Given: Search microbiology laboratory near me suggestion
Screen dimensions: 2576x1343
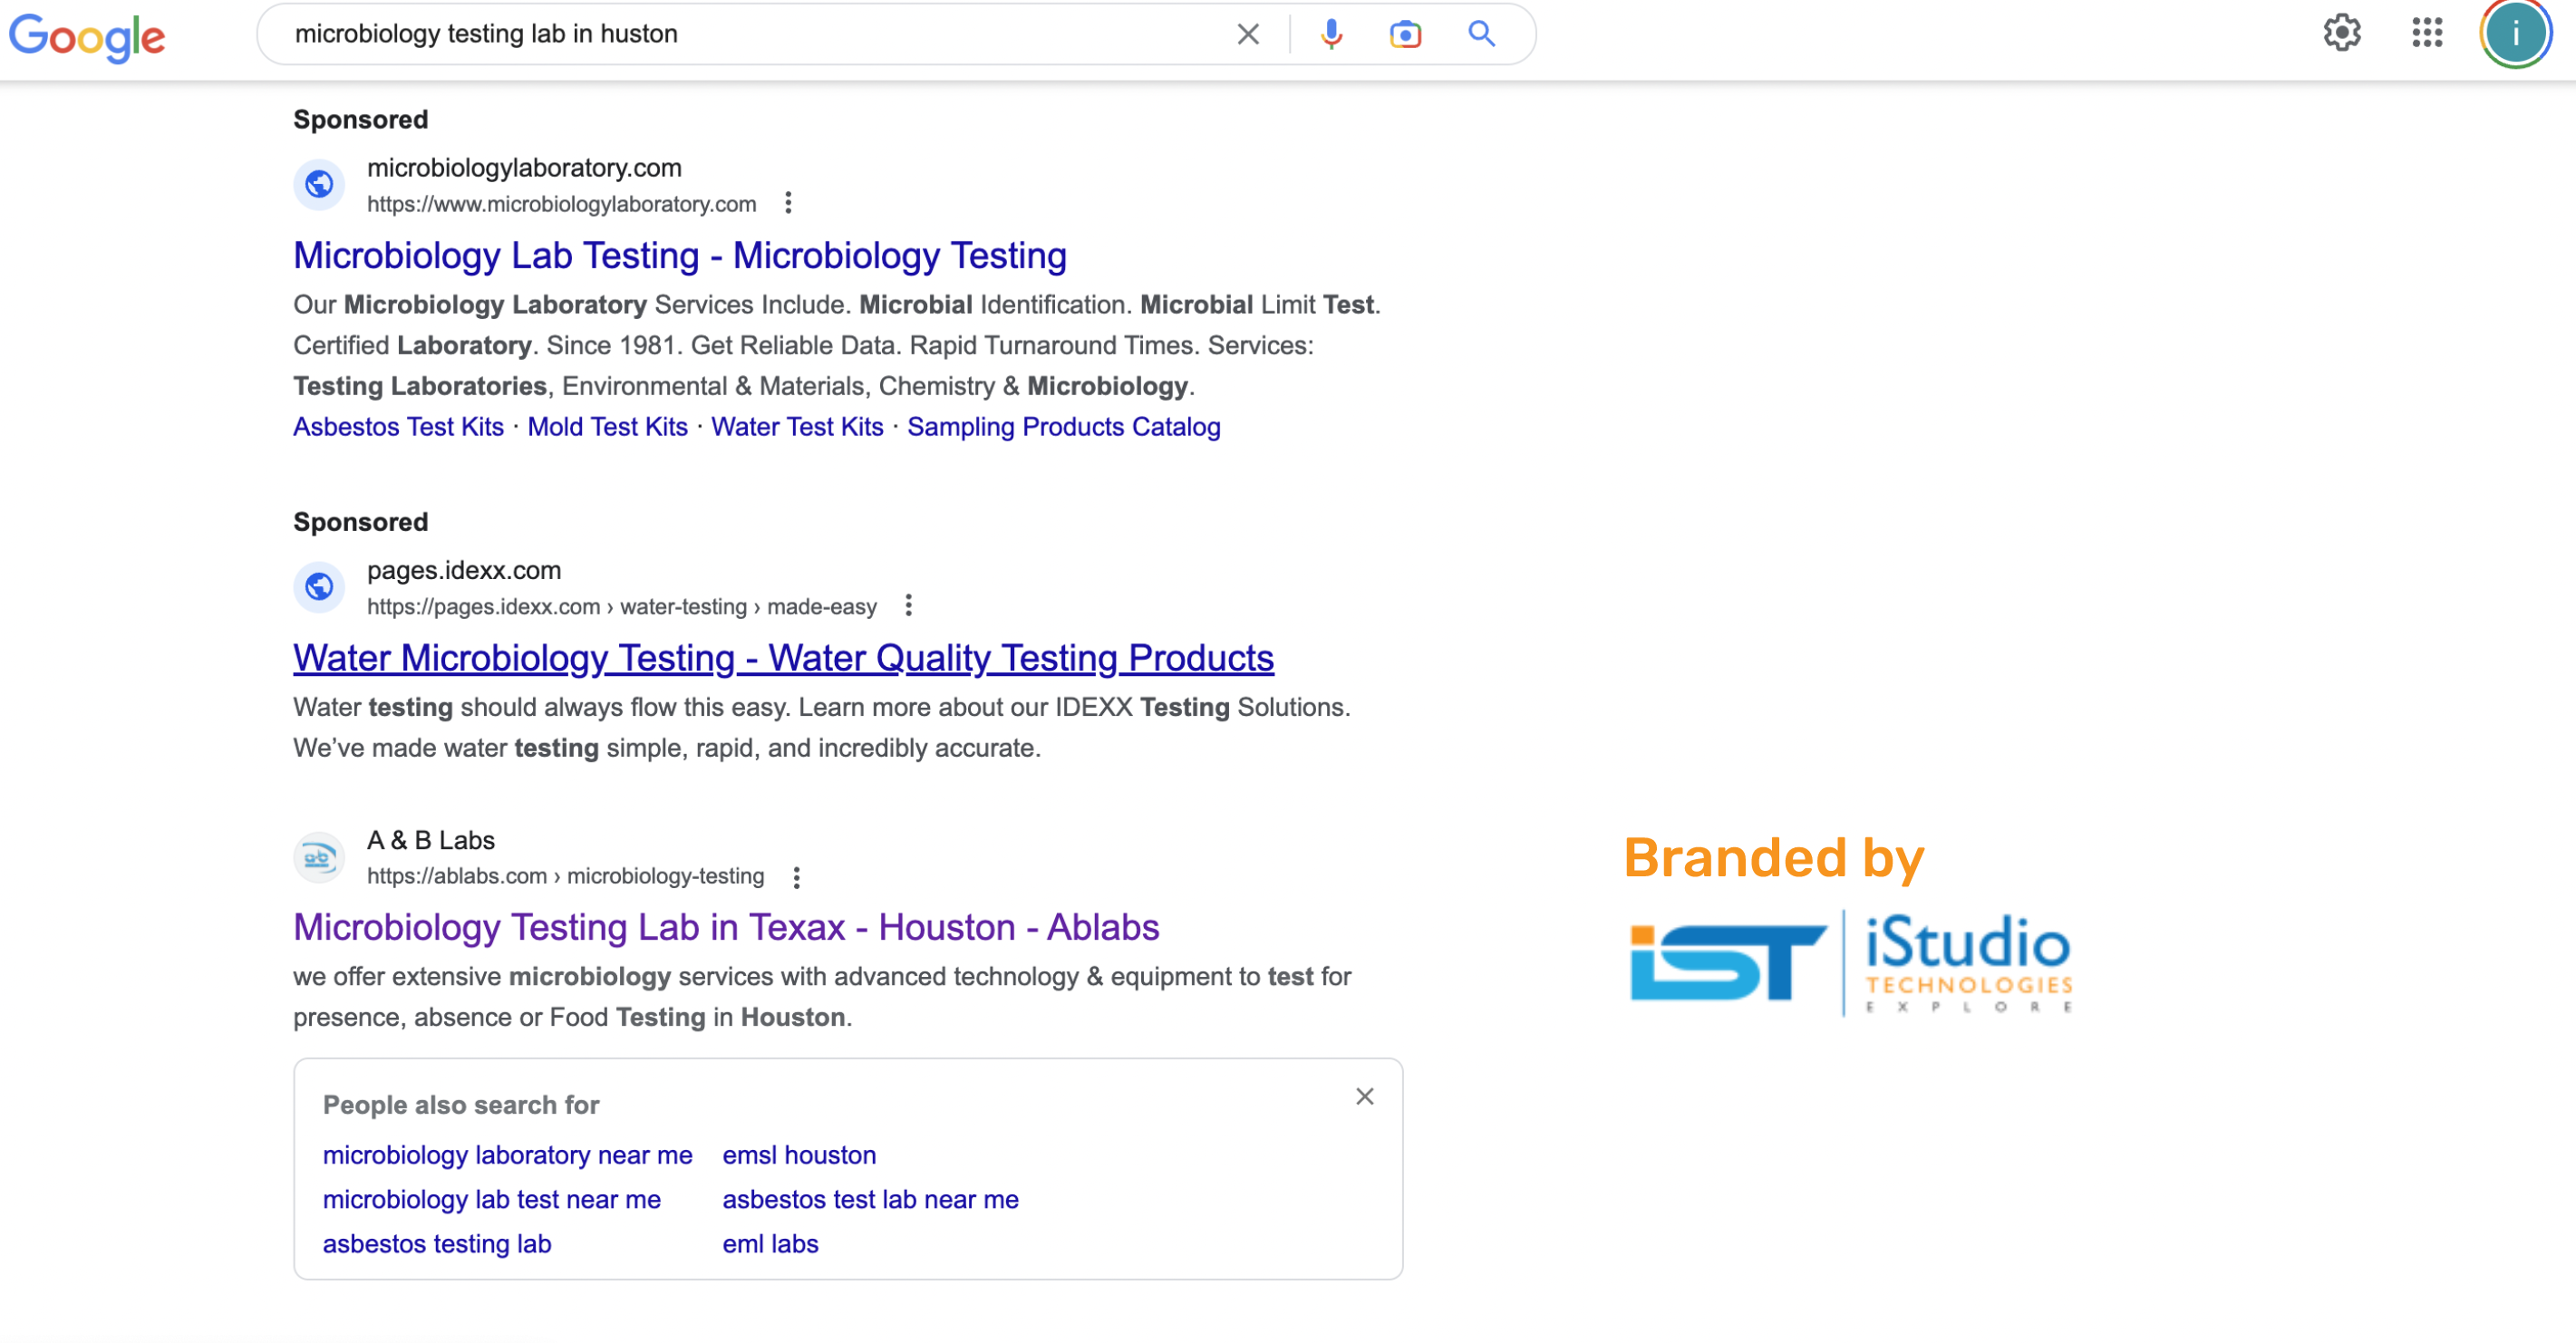Looking at the screenshot, I should tap(507, 1155).
